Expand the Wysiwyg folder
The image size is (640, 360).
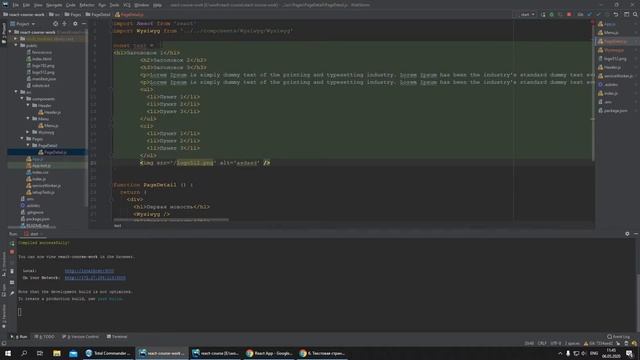(x=28, y=132)
